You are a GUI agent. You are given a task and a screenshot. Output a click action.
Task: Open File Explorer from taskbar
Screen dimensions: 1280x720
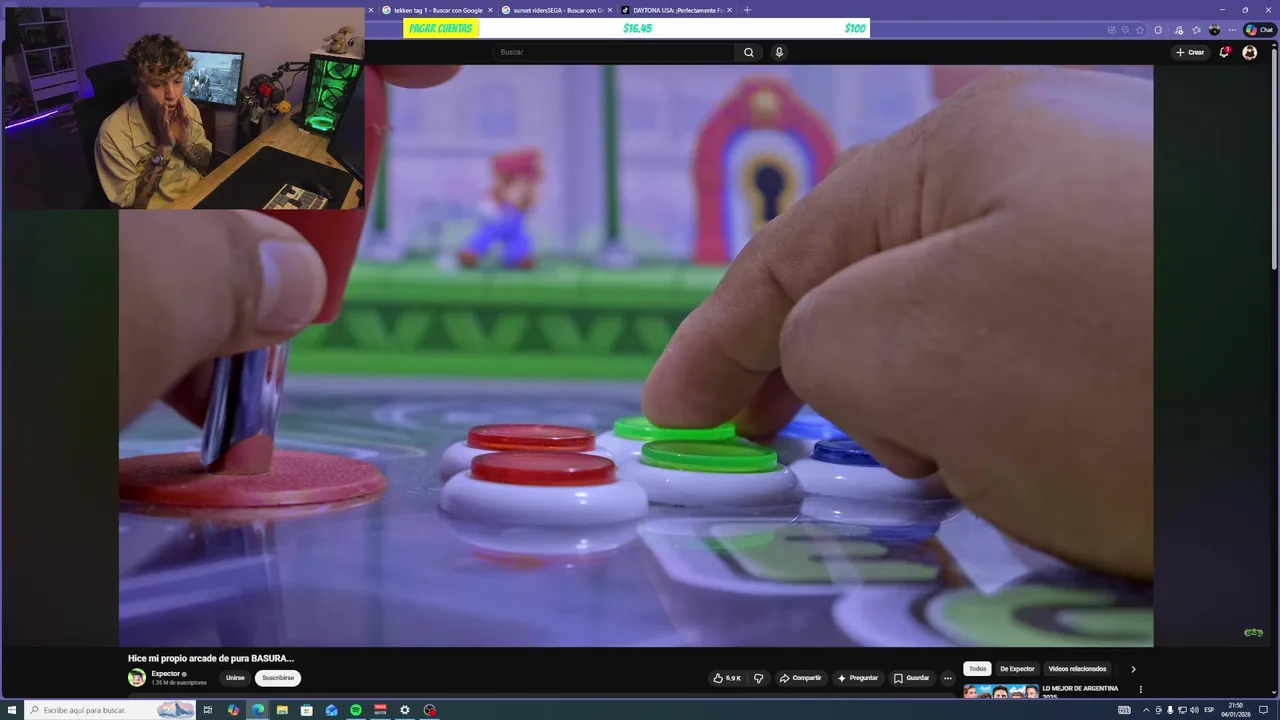282,710
